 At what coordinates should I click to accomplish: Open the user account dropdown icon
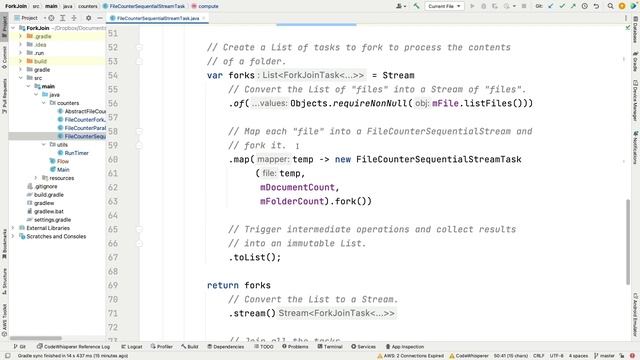[x=400, y=6]
